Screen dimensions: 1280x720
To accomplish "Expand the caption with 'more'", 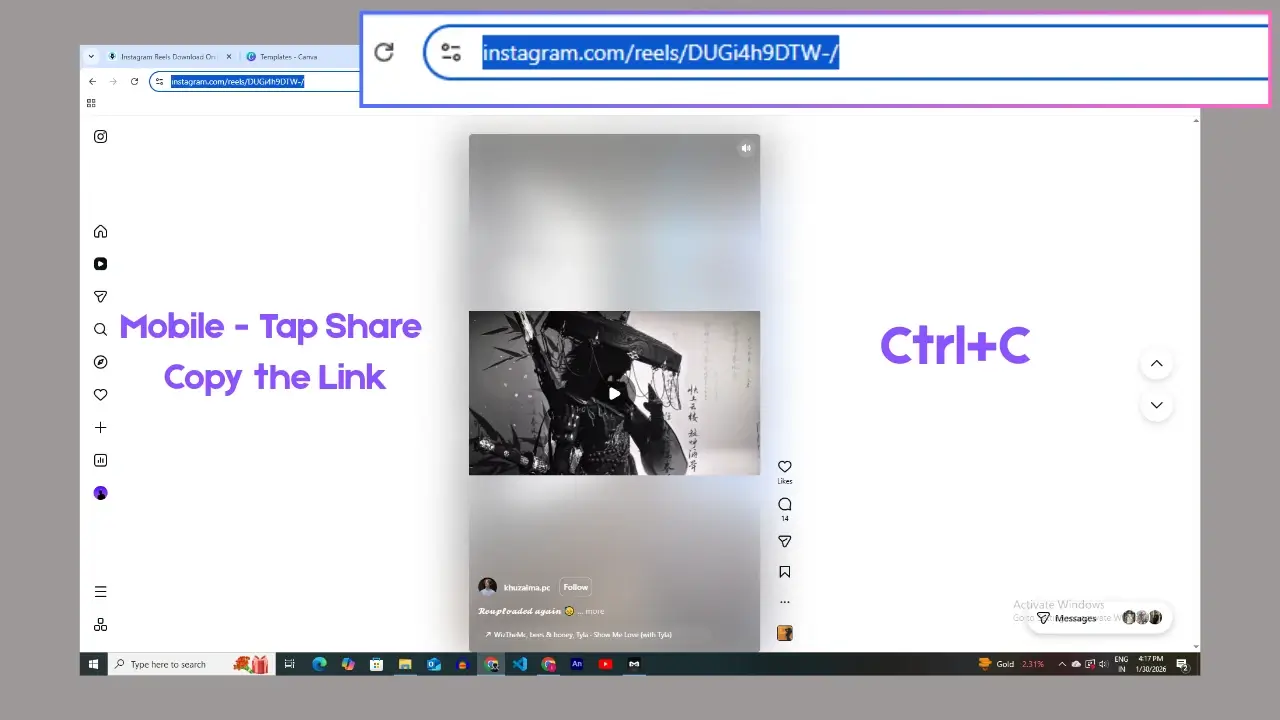I will coord(595,611).
